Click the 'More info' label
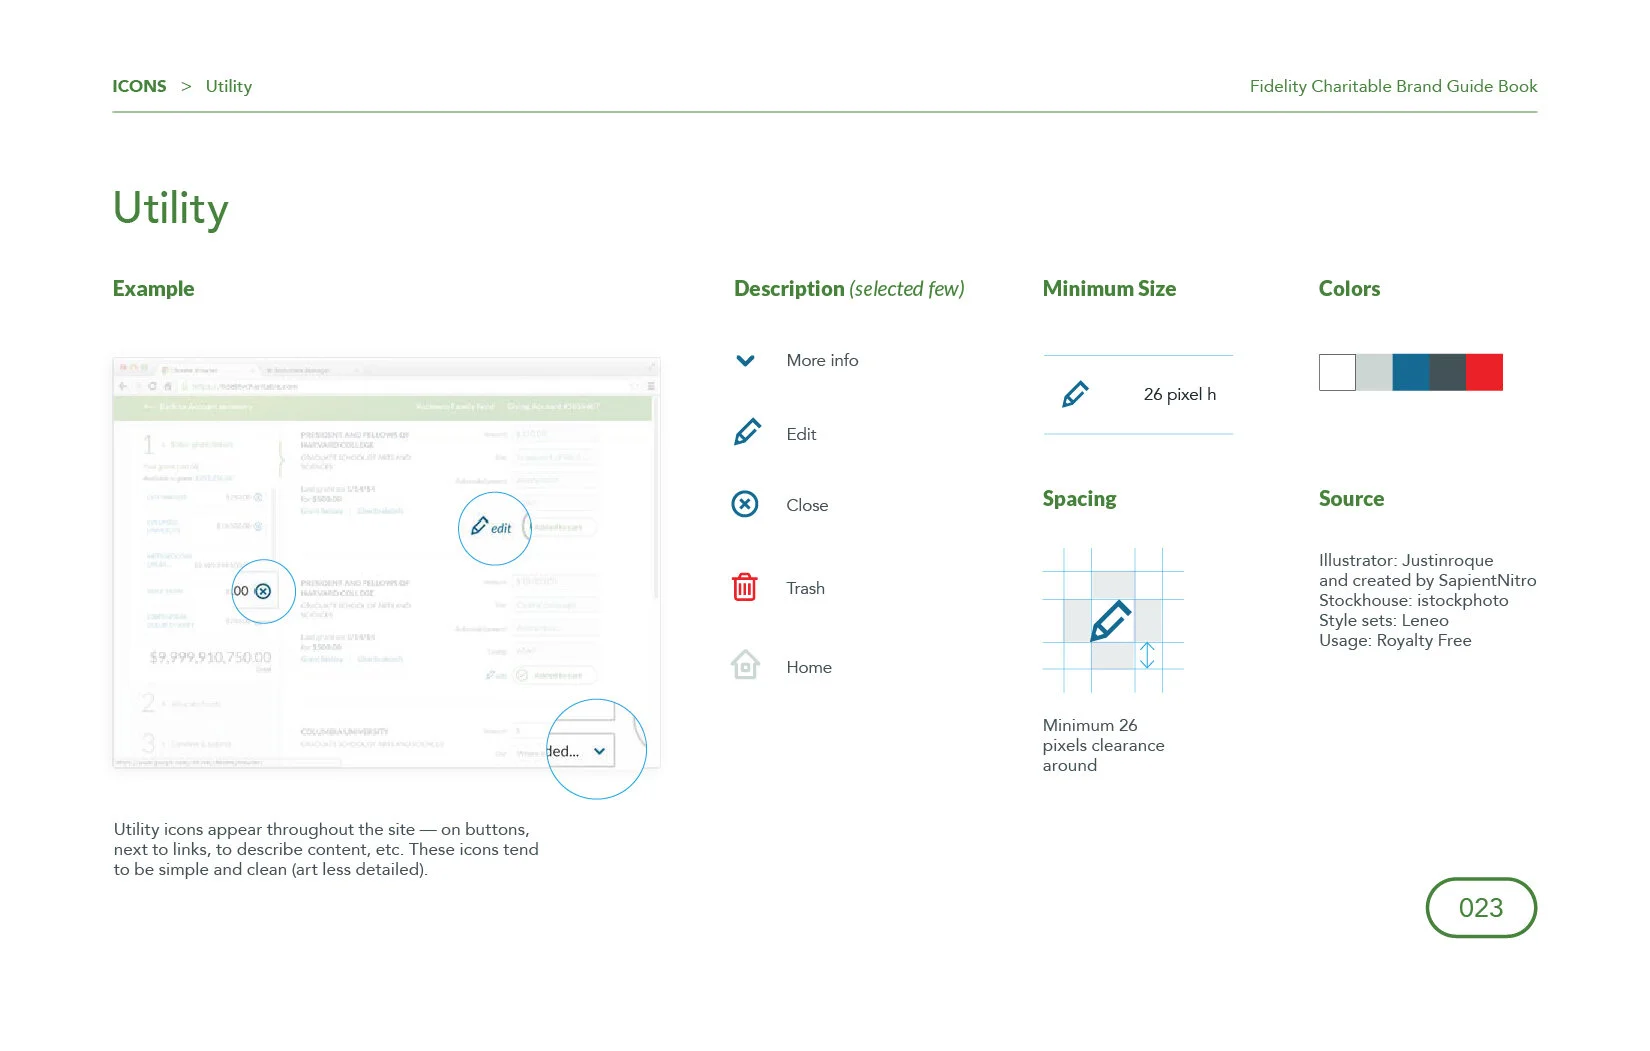This screenshot has height=1051, width=1650. (822, 360)
